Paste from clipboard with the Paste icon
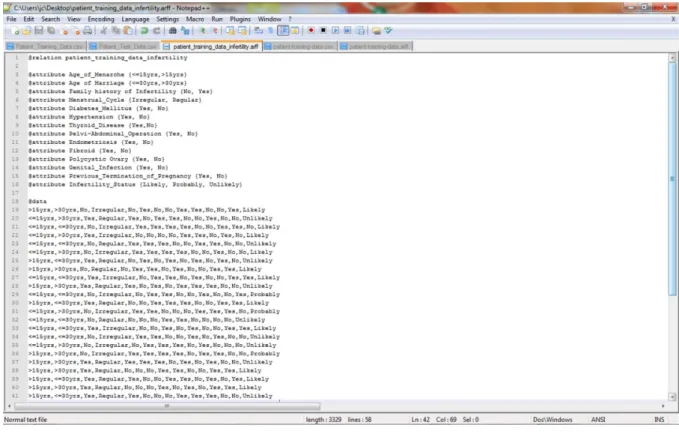Viewport: 679px width, 437px height. point(128,31)
